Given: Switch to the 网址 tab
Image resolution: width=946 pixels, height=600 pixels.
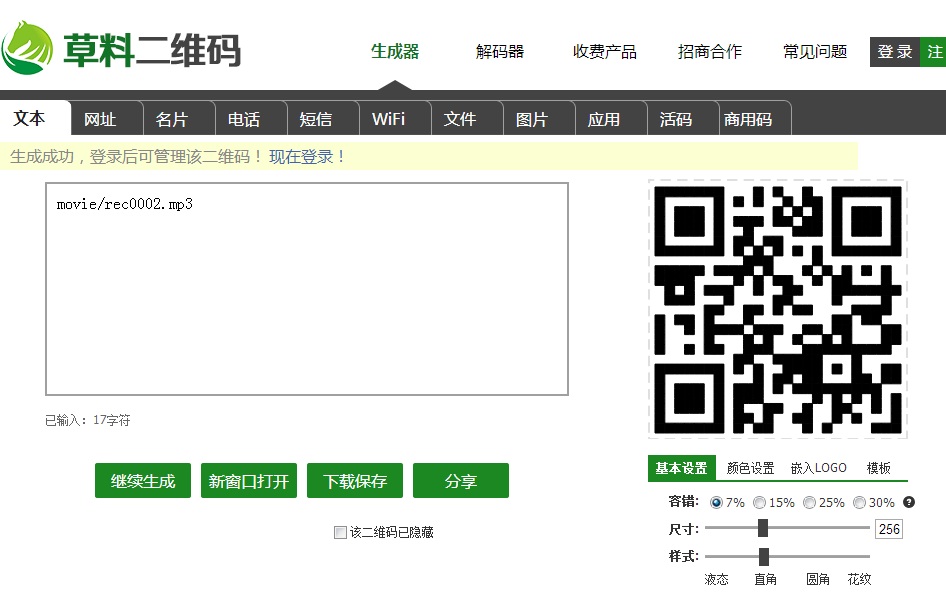Looking at the screenshot, I should point(107,118).
